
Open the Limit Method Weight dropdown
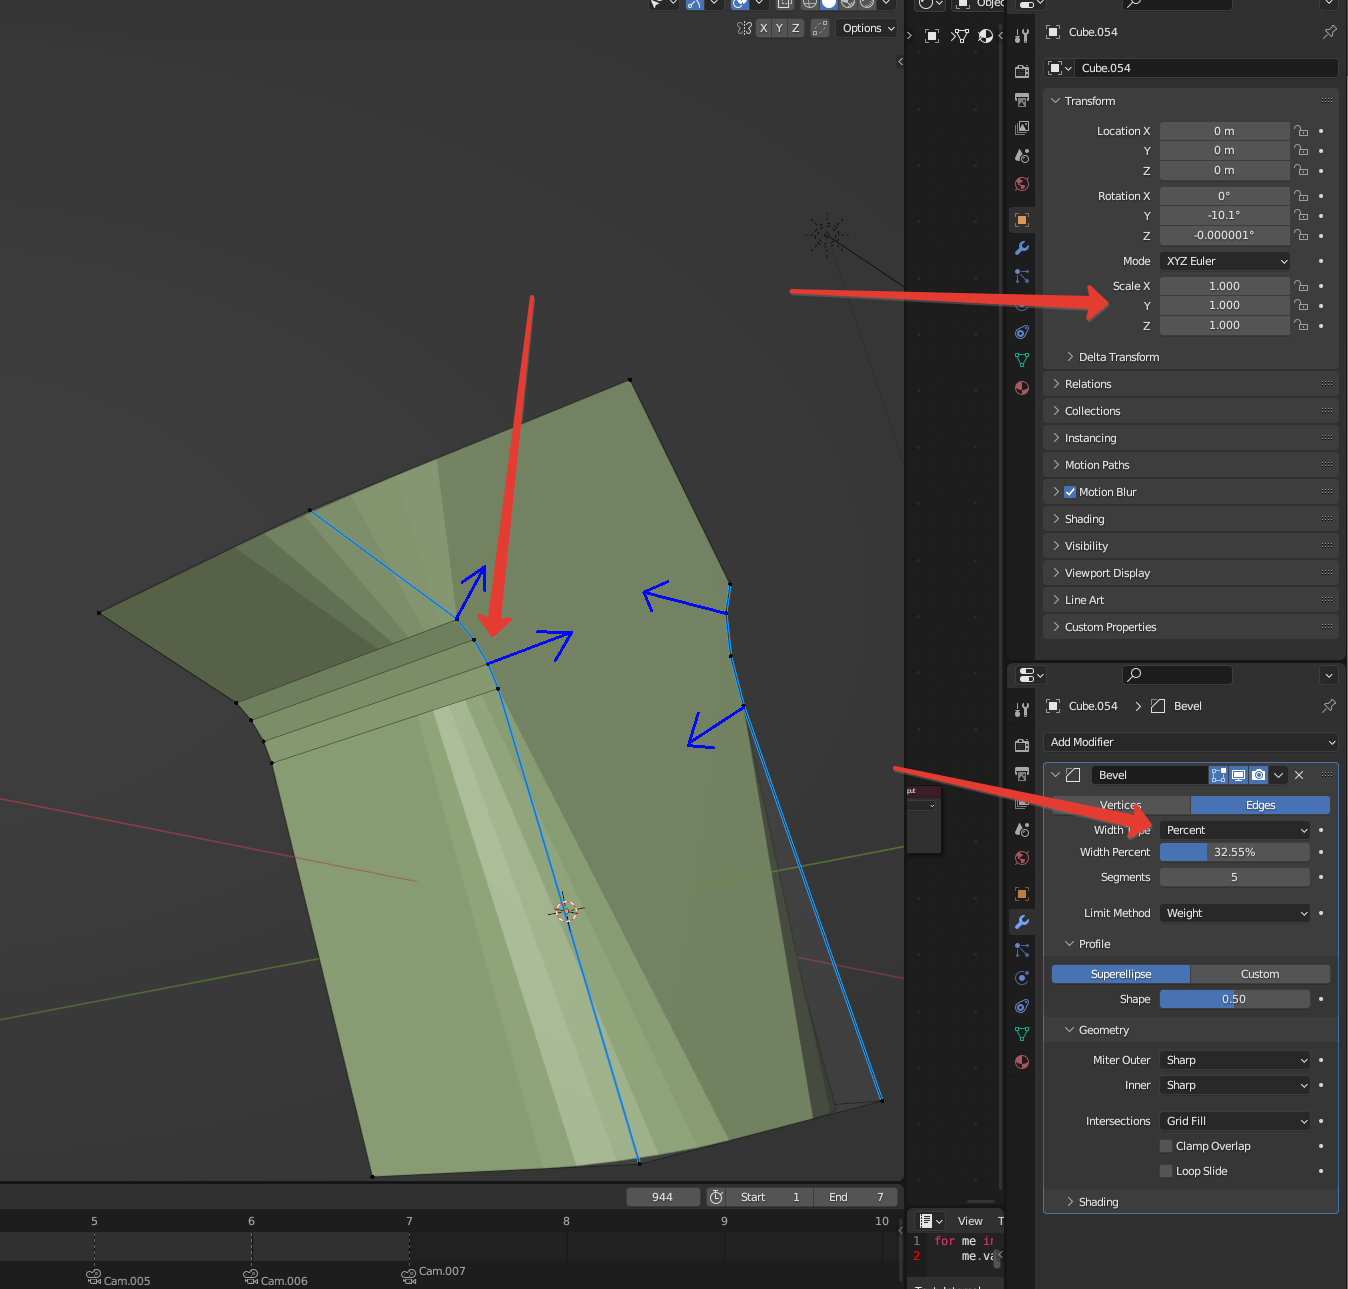point(1235,913)
